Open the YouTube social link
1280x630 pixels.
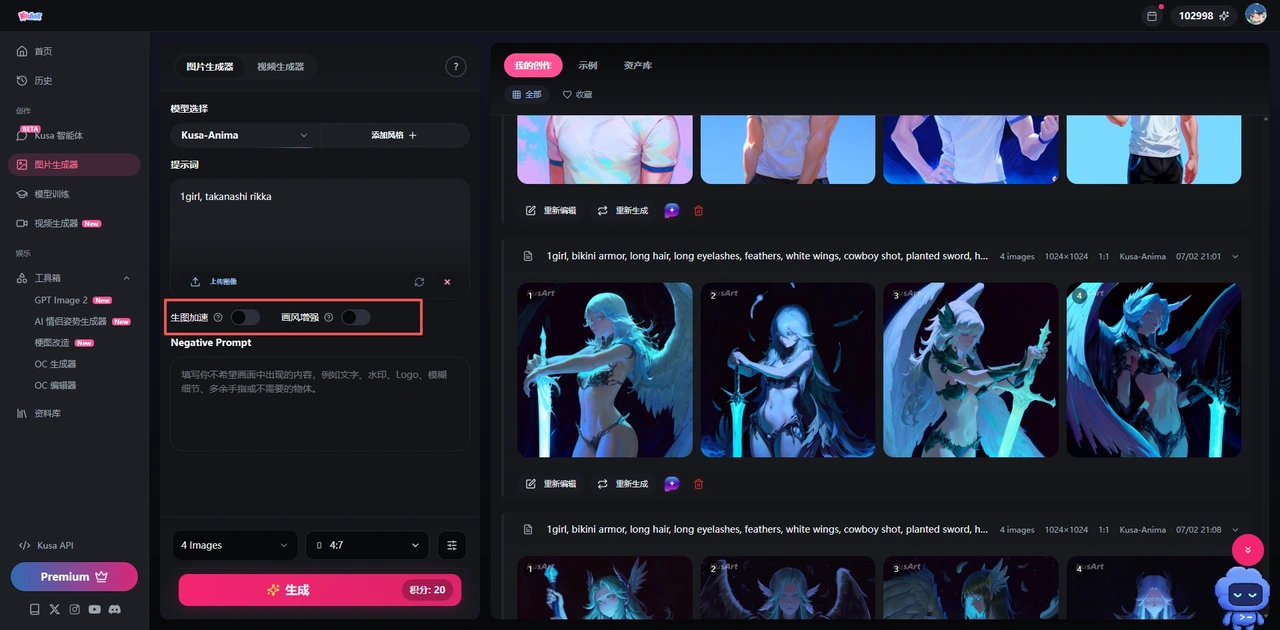coord(94,609)
